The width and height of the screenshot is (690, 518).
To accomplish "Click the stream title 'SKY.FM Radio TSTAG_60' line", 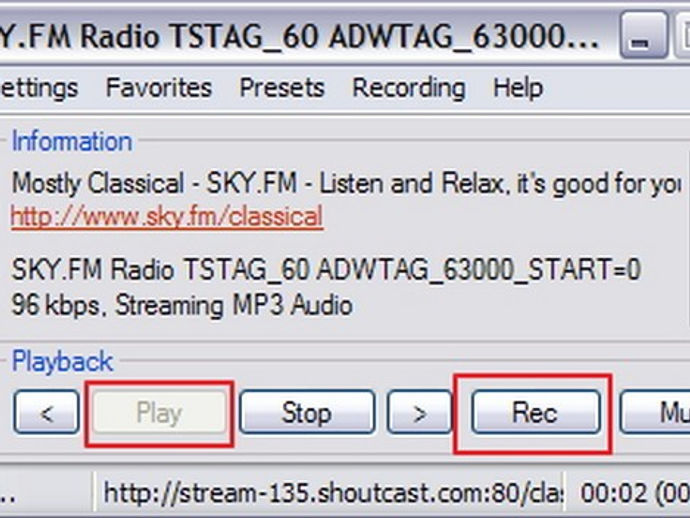I will tap(326, 269).
